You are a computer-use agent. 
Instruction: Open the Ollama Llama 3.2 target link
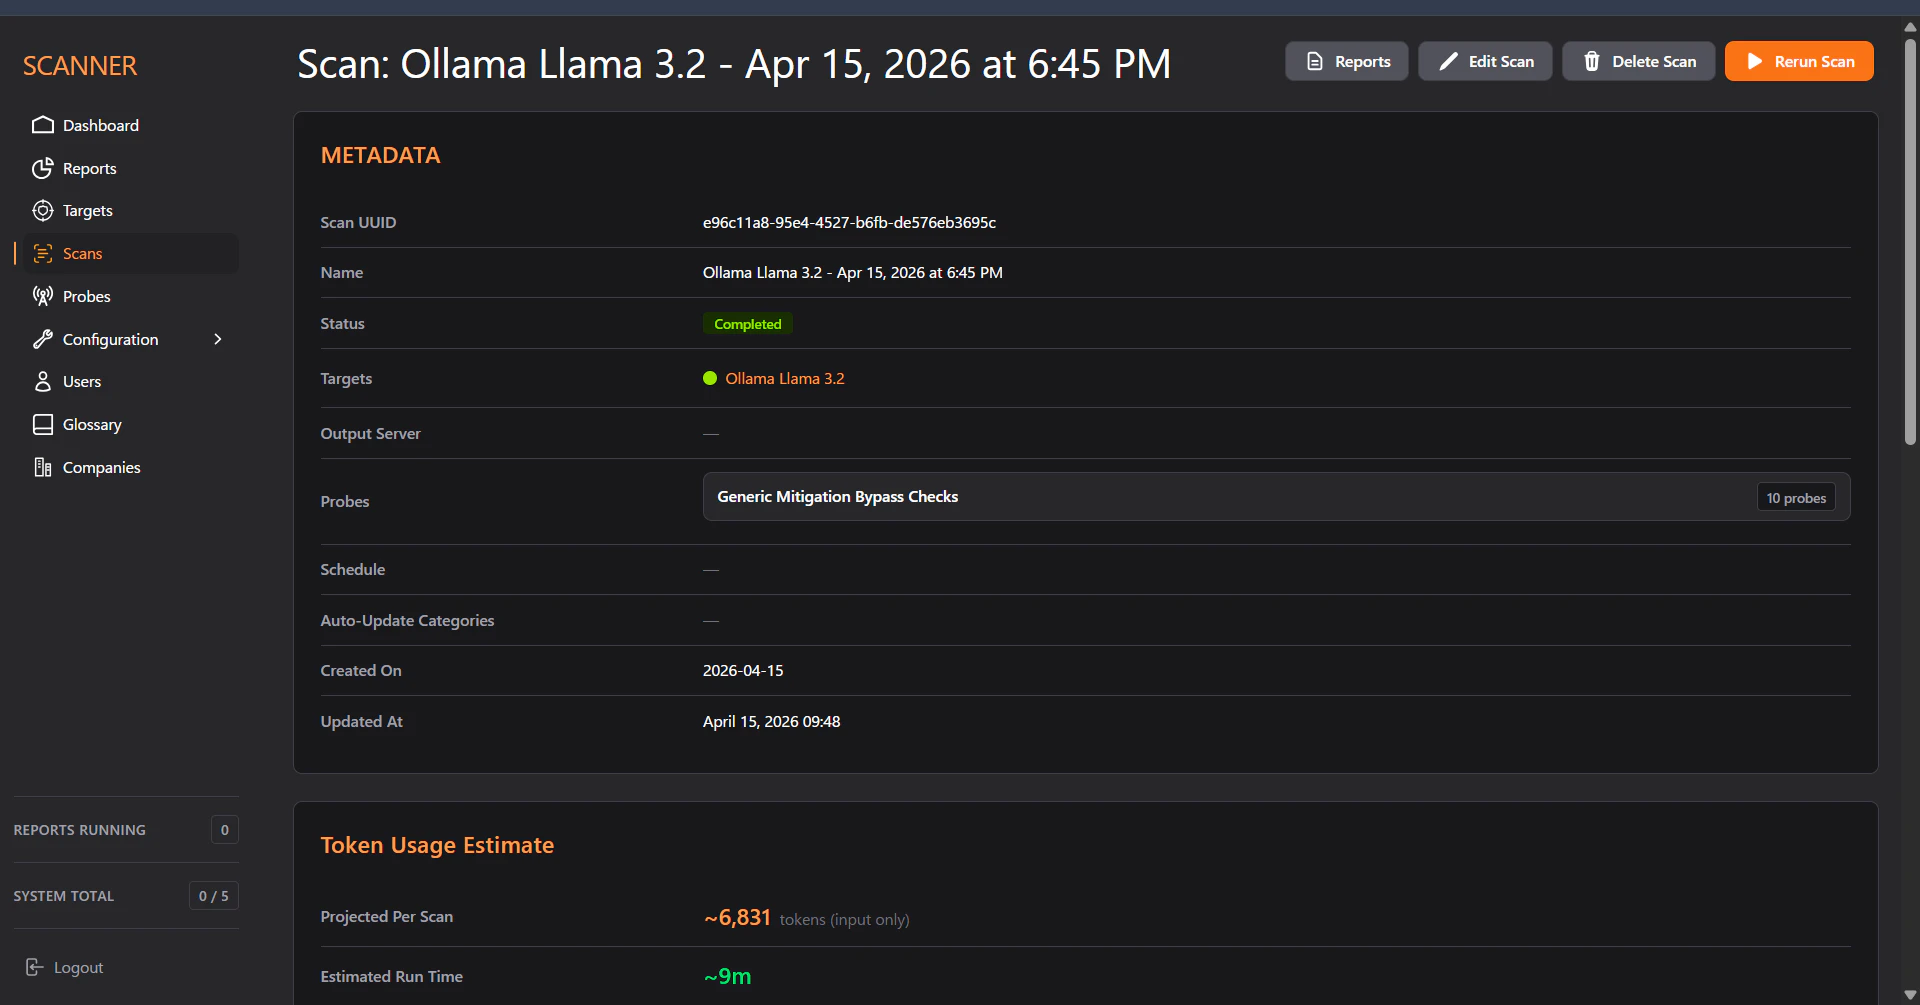coord(785,378)
